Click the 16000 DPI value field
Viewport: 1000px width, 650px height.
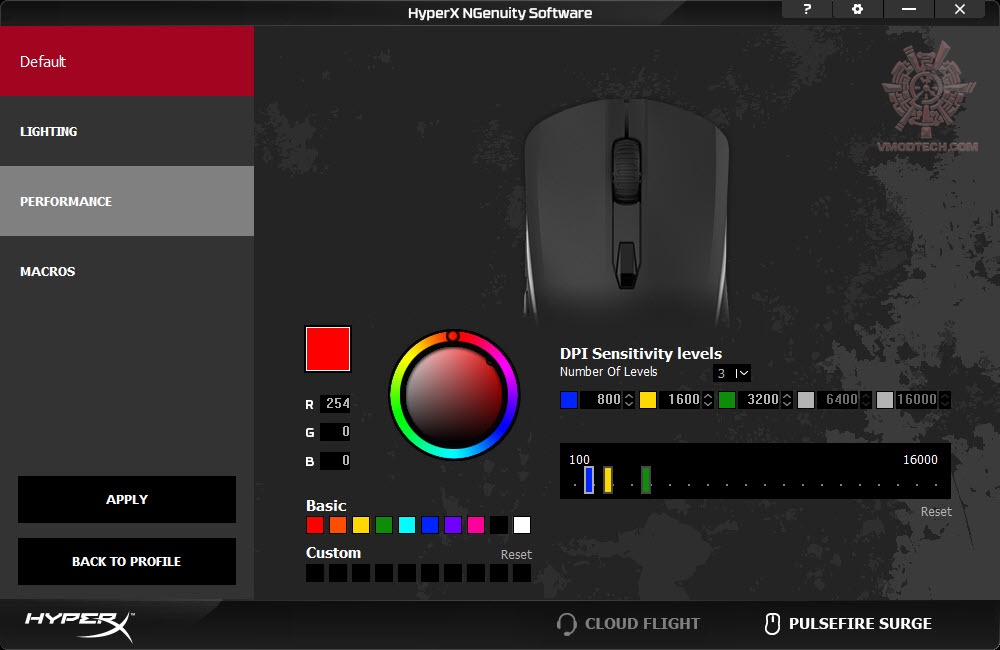tap(916, 399)
